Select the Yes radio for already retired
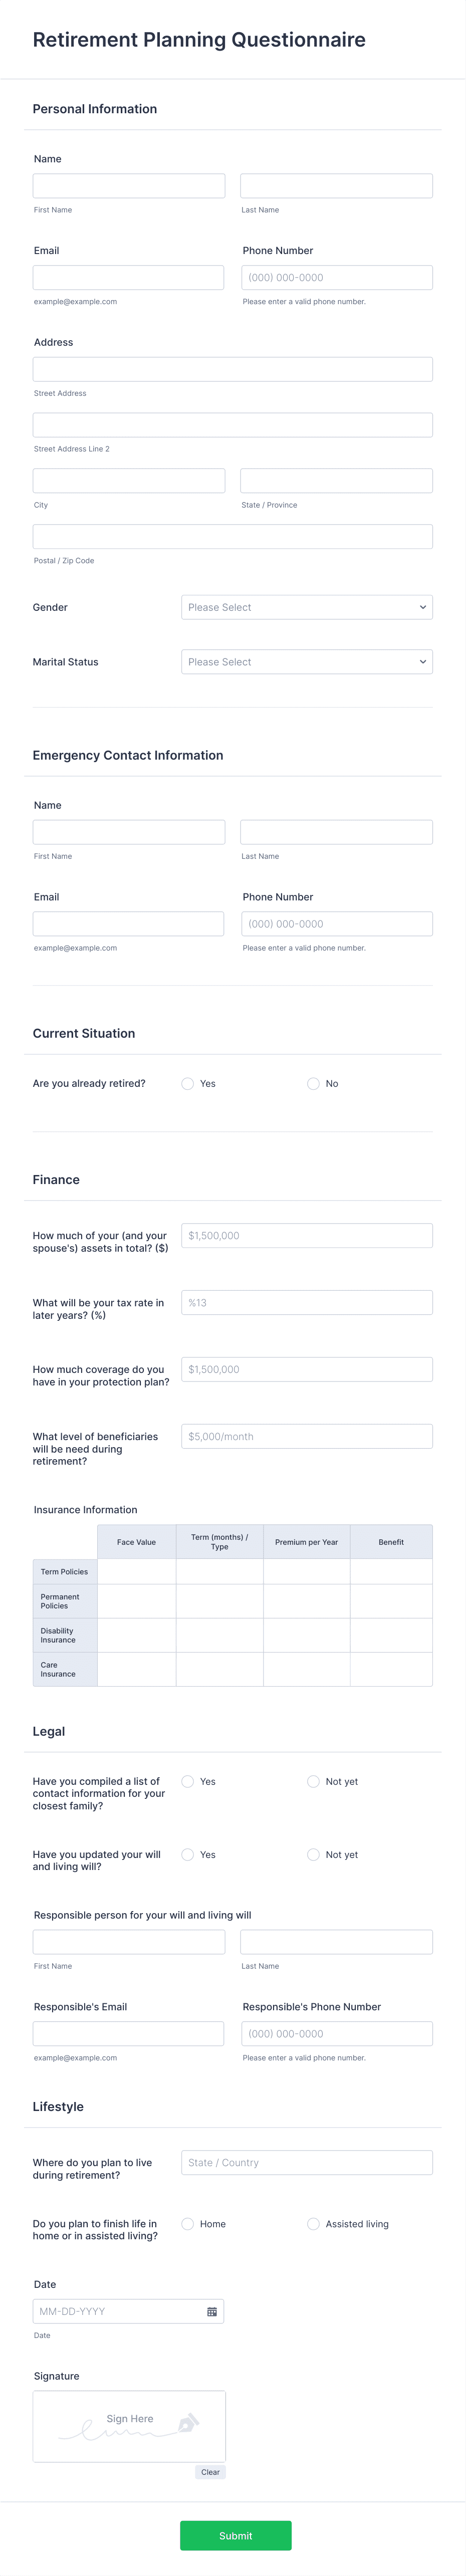Image resolution: width=466 pixels, height=2576 pixels. pos(186,1083)
